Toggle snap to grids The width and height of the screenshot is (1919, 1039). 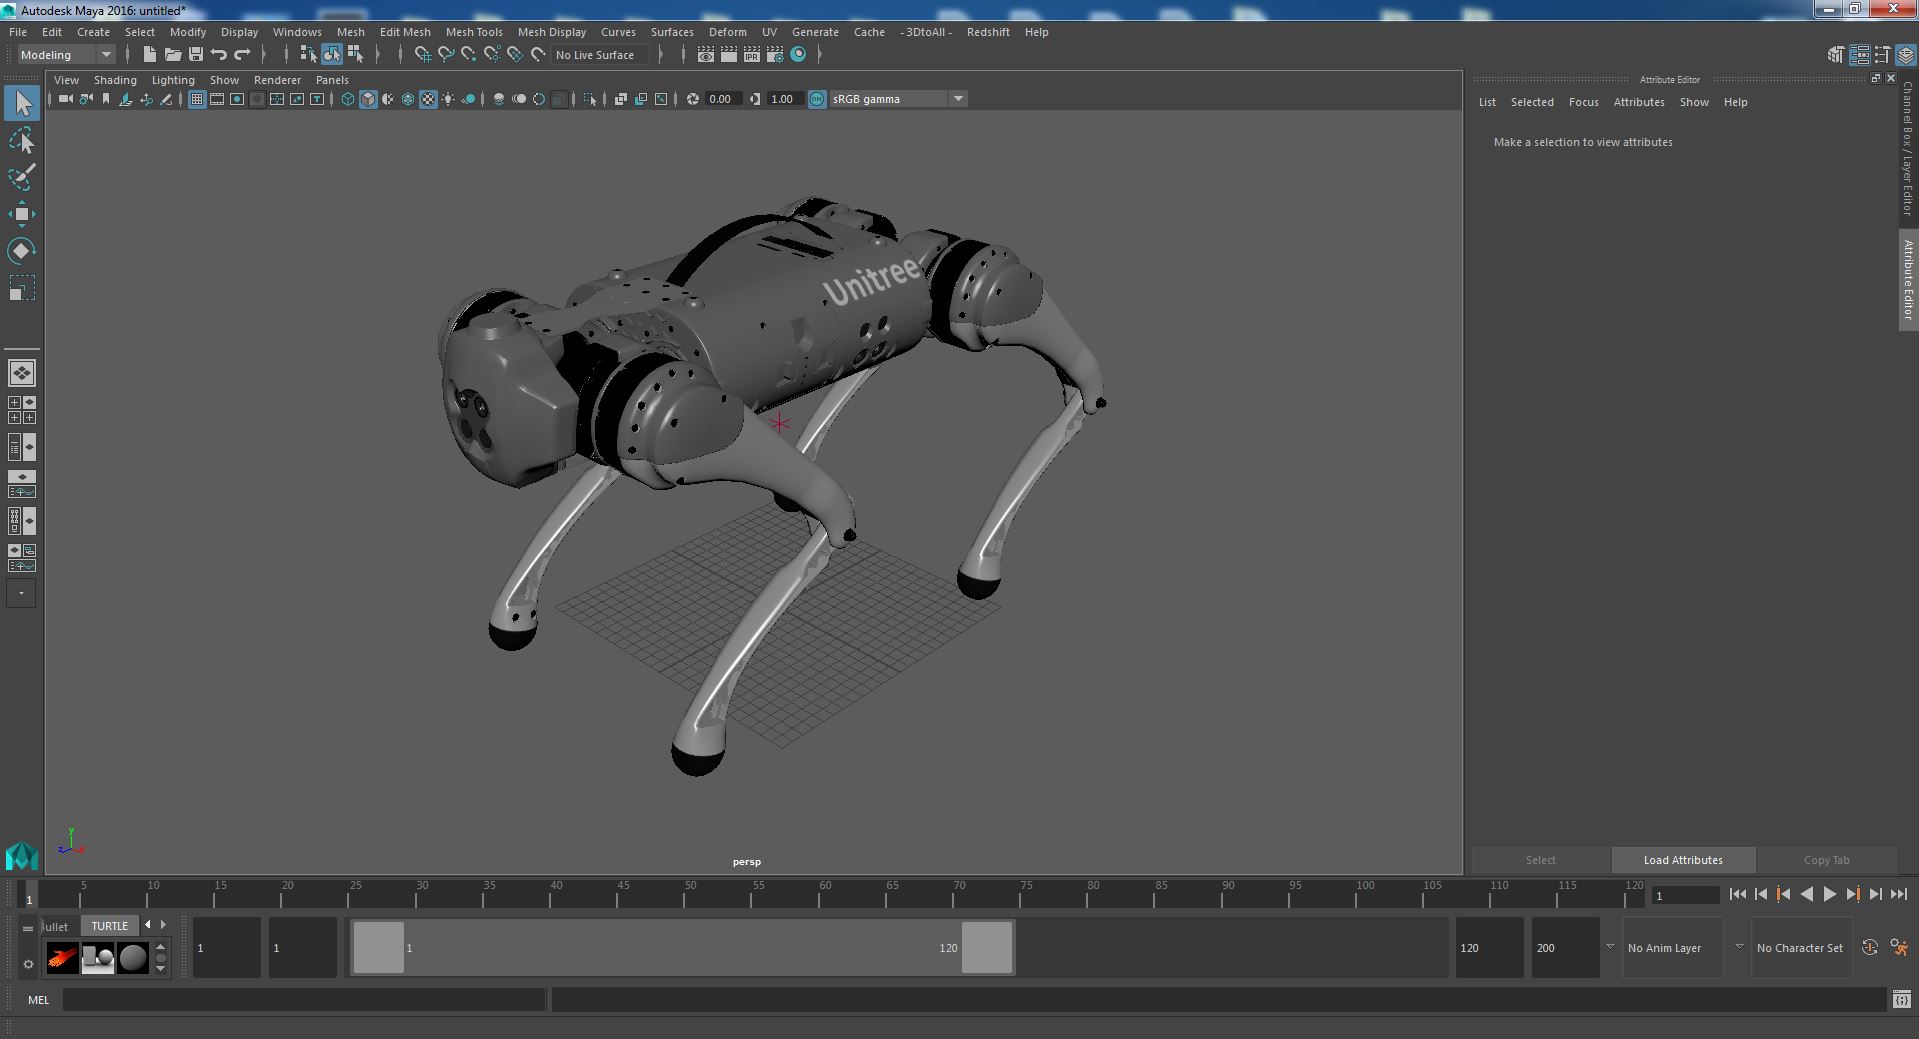[x=423, y=55]
